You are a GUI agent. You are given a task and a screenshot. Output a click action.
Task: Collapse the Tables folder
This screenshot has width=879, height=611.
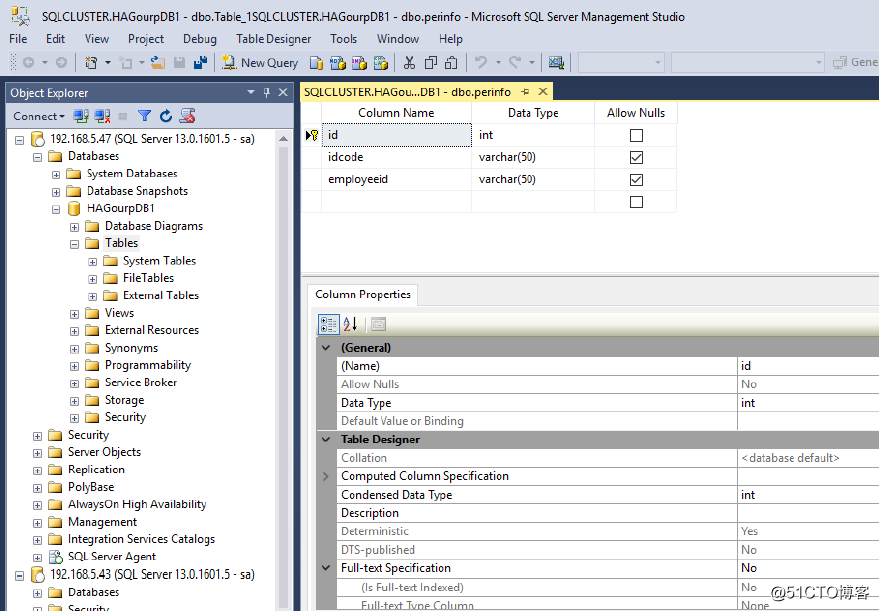pyautogui.click(x=74, y=244)
